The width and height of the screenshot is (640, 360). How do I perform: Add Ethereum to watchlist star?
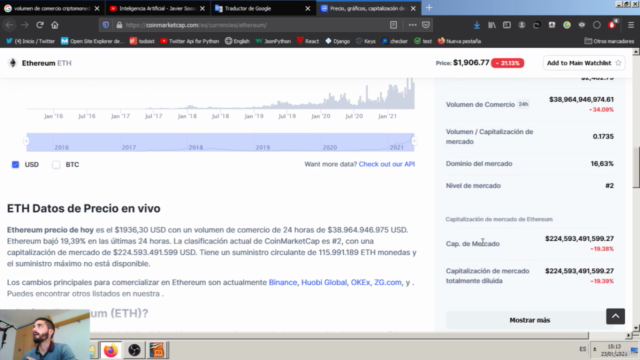[618, 63]
